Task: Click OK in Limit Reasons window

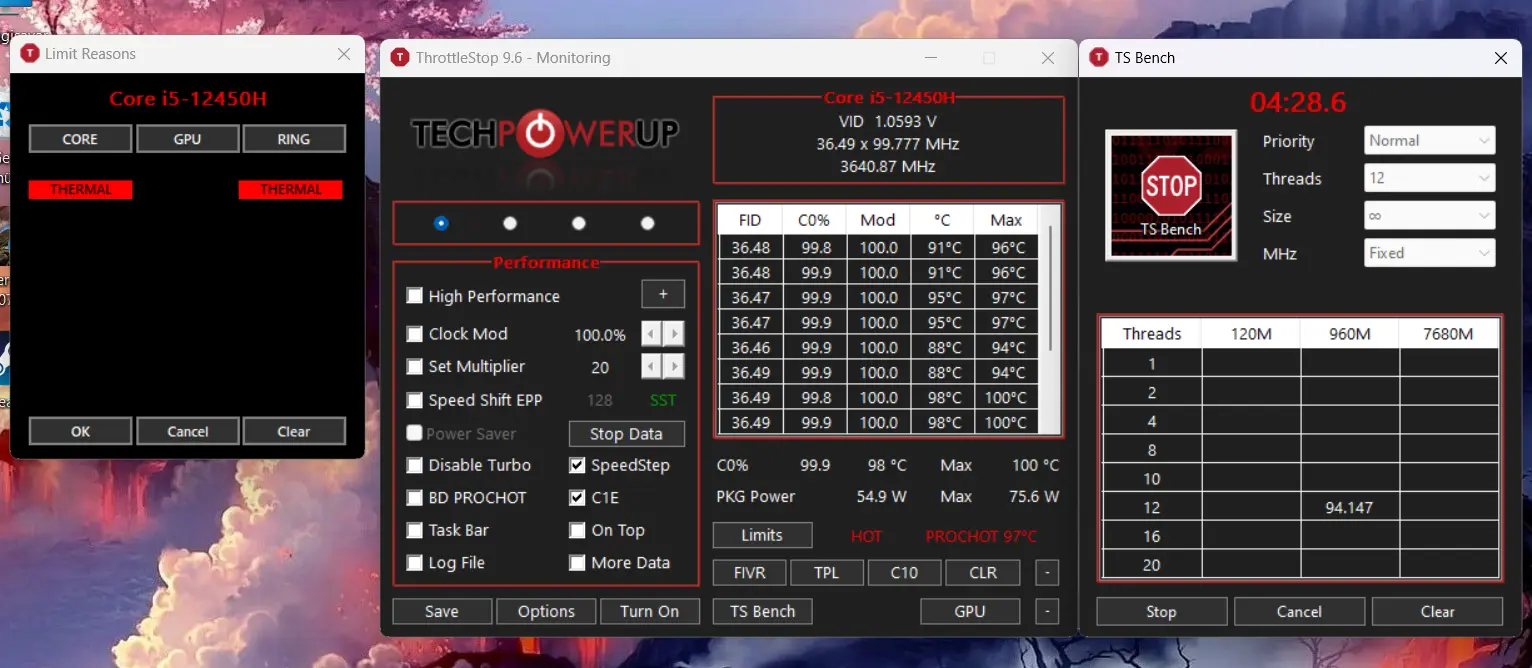Action: pyautogui.click(x=80, y=431)
